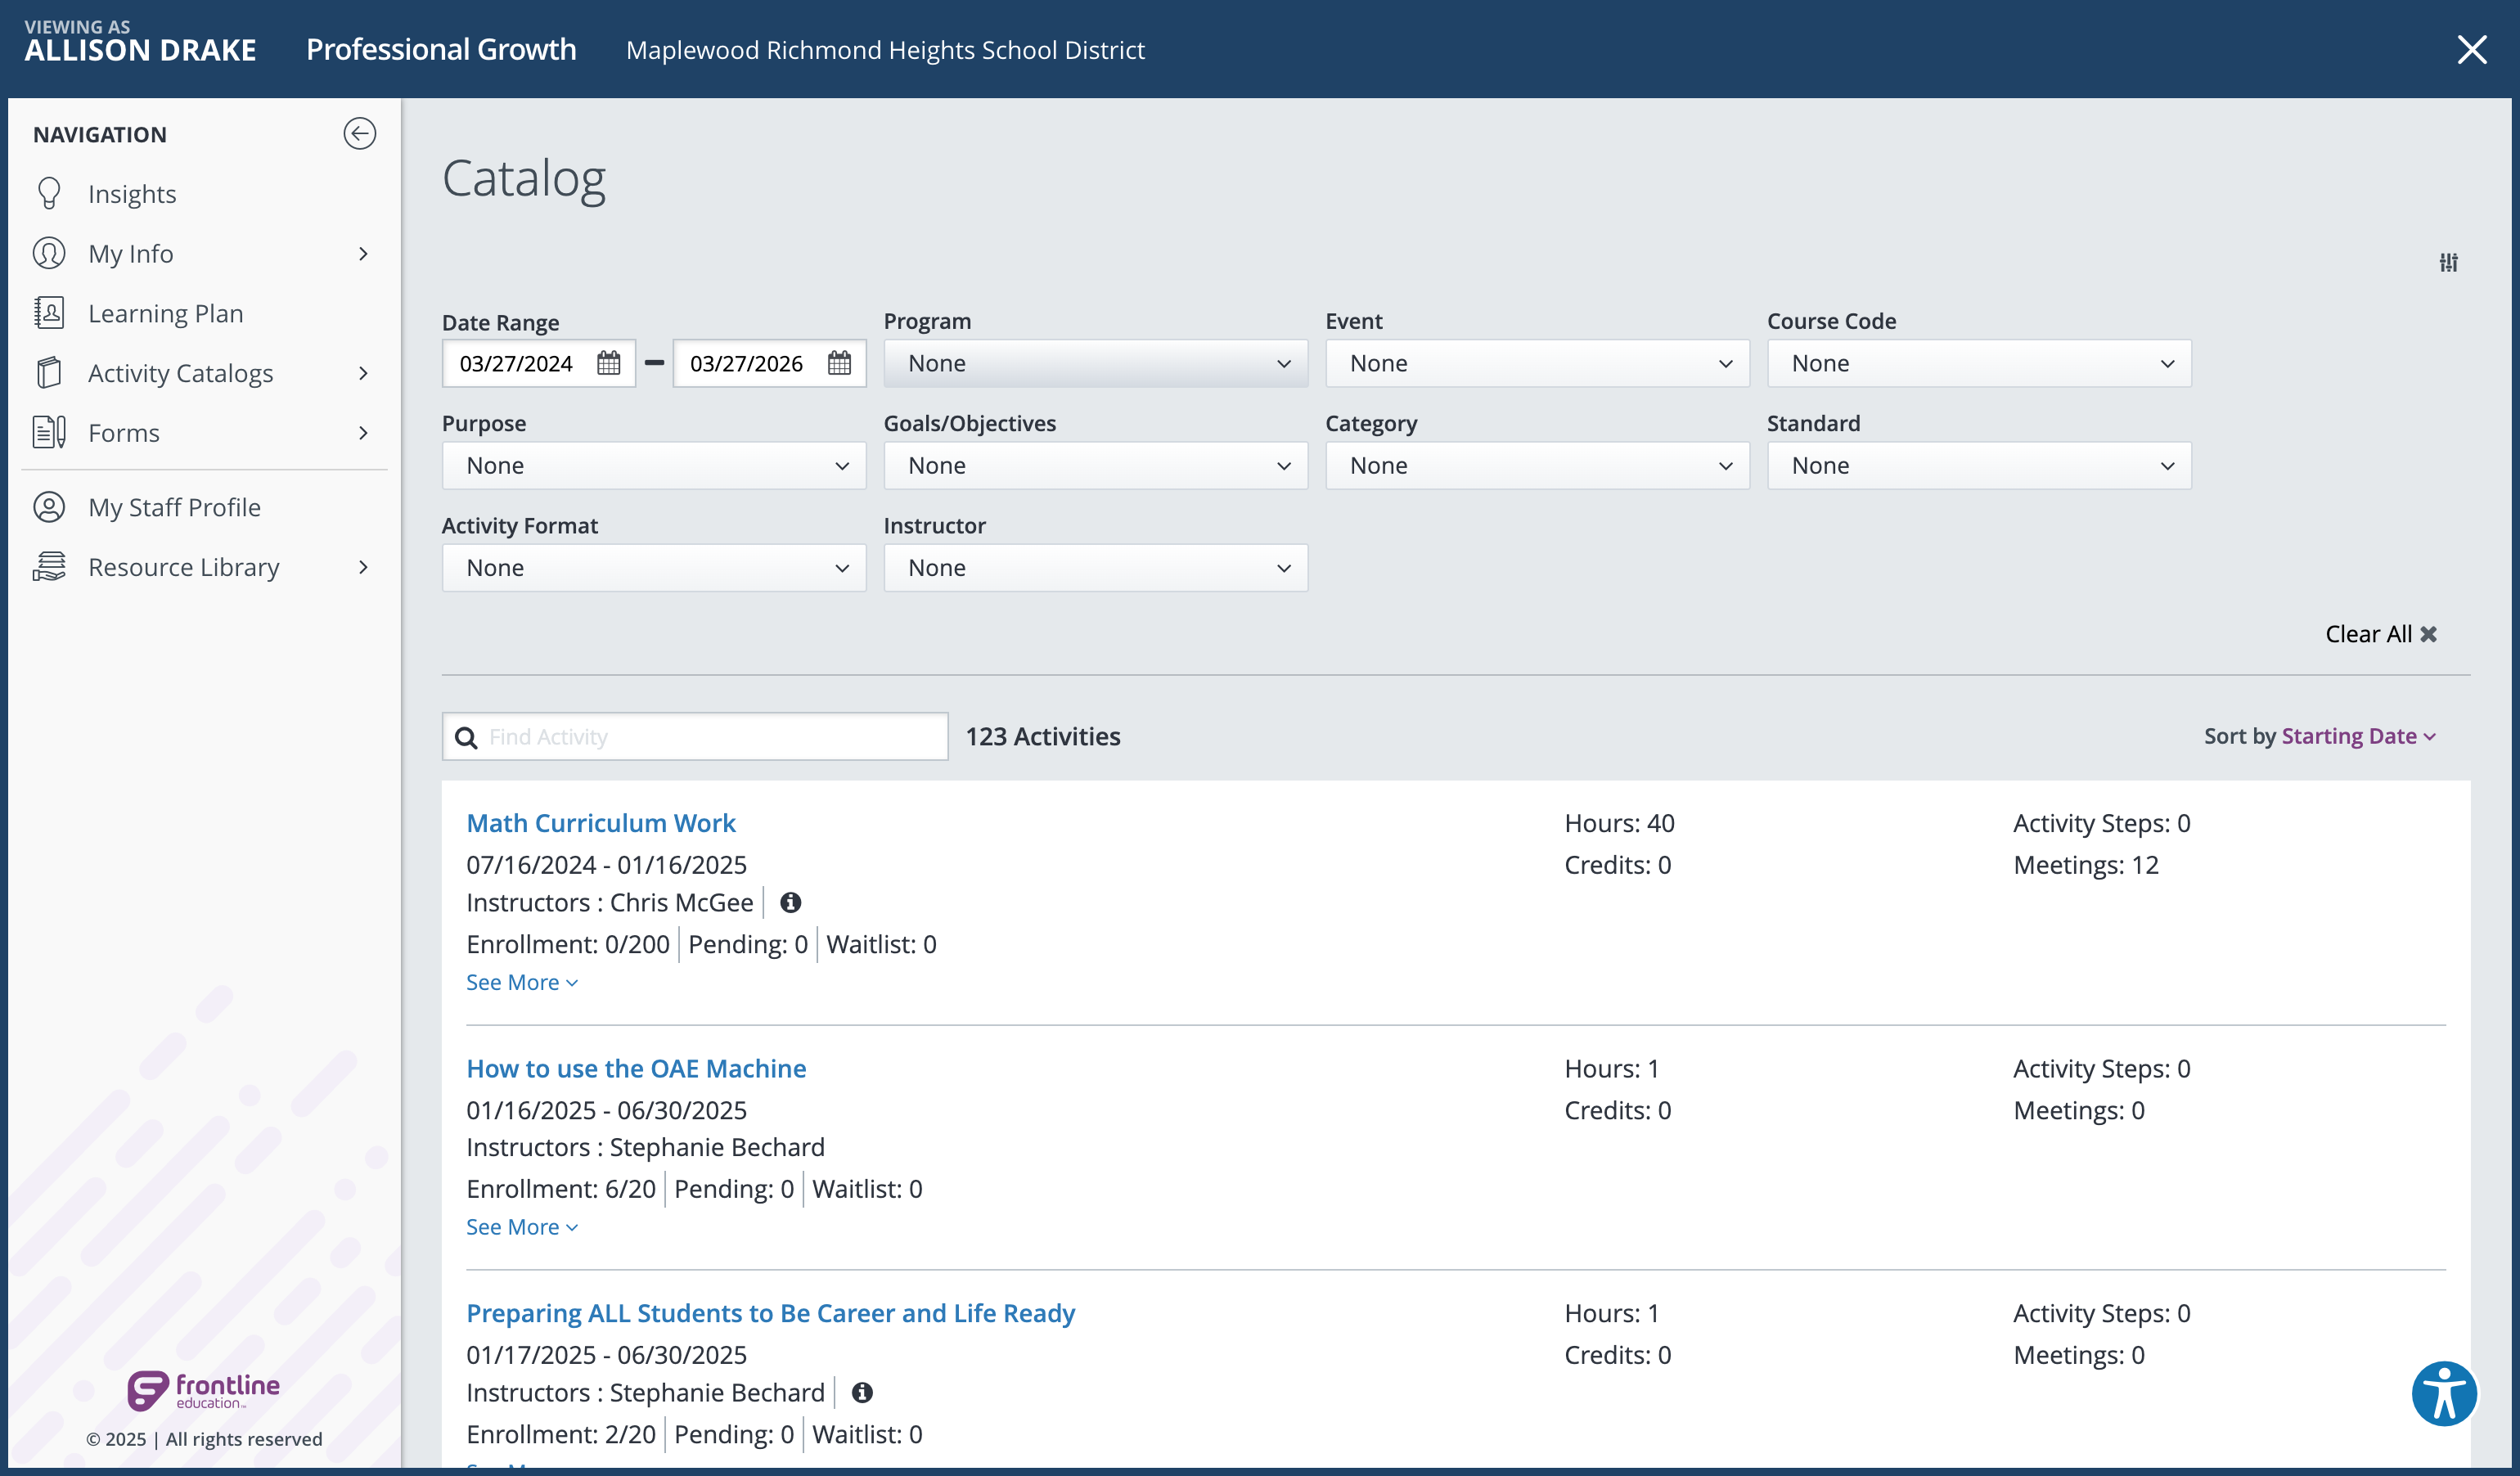This screenshot has width=2520, height=1476.
Task: Click the Learning Plan icon
Action: pyautogui.click(x=49, y=313)
